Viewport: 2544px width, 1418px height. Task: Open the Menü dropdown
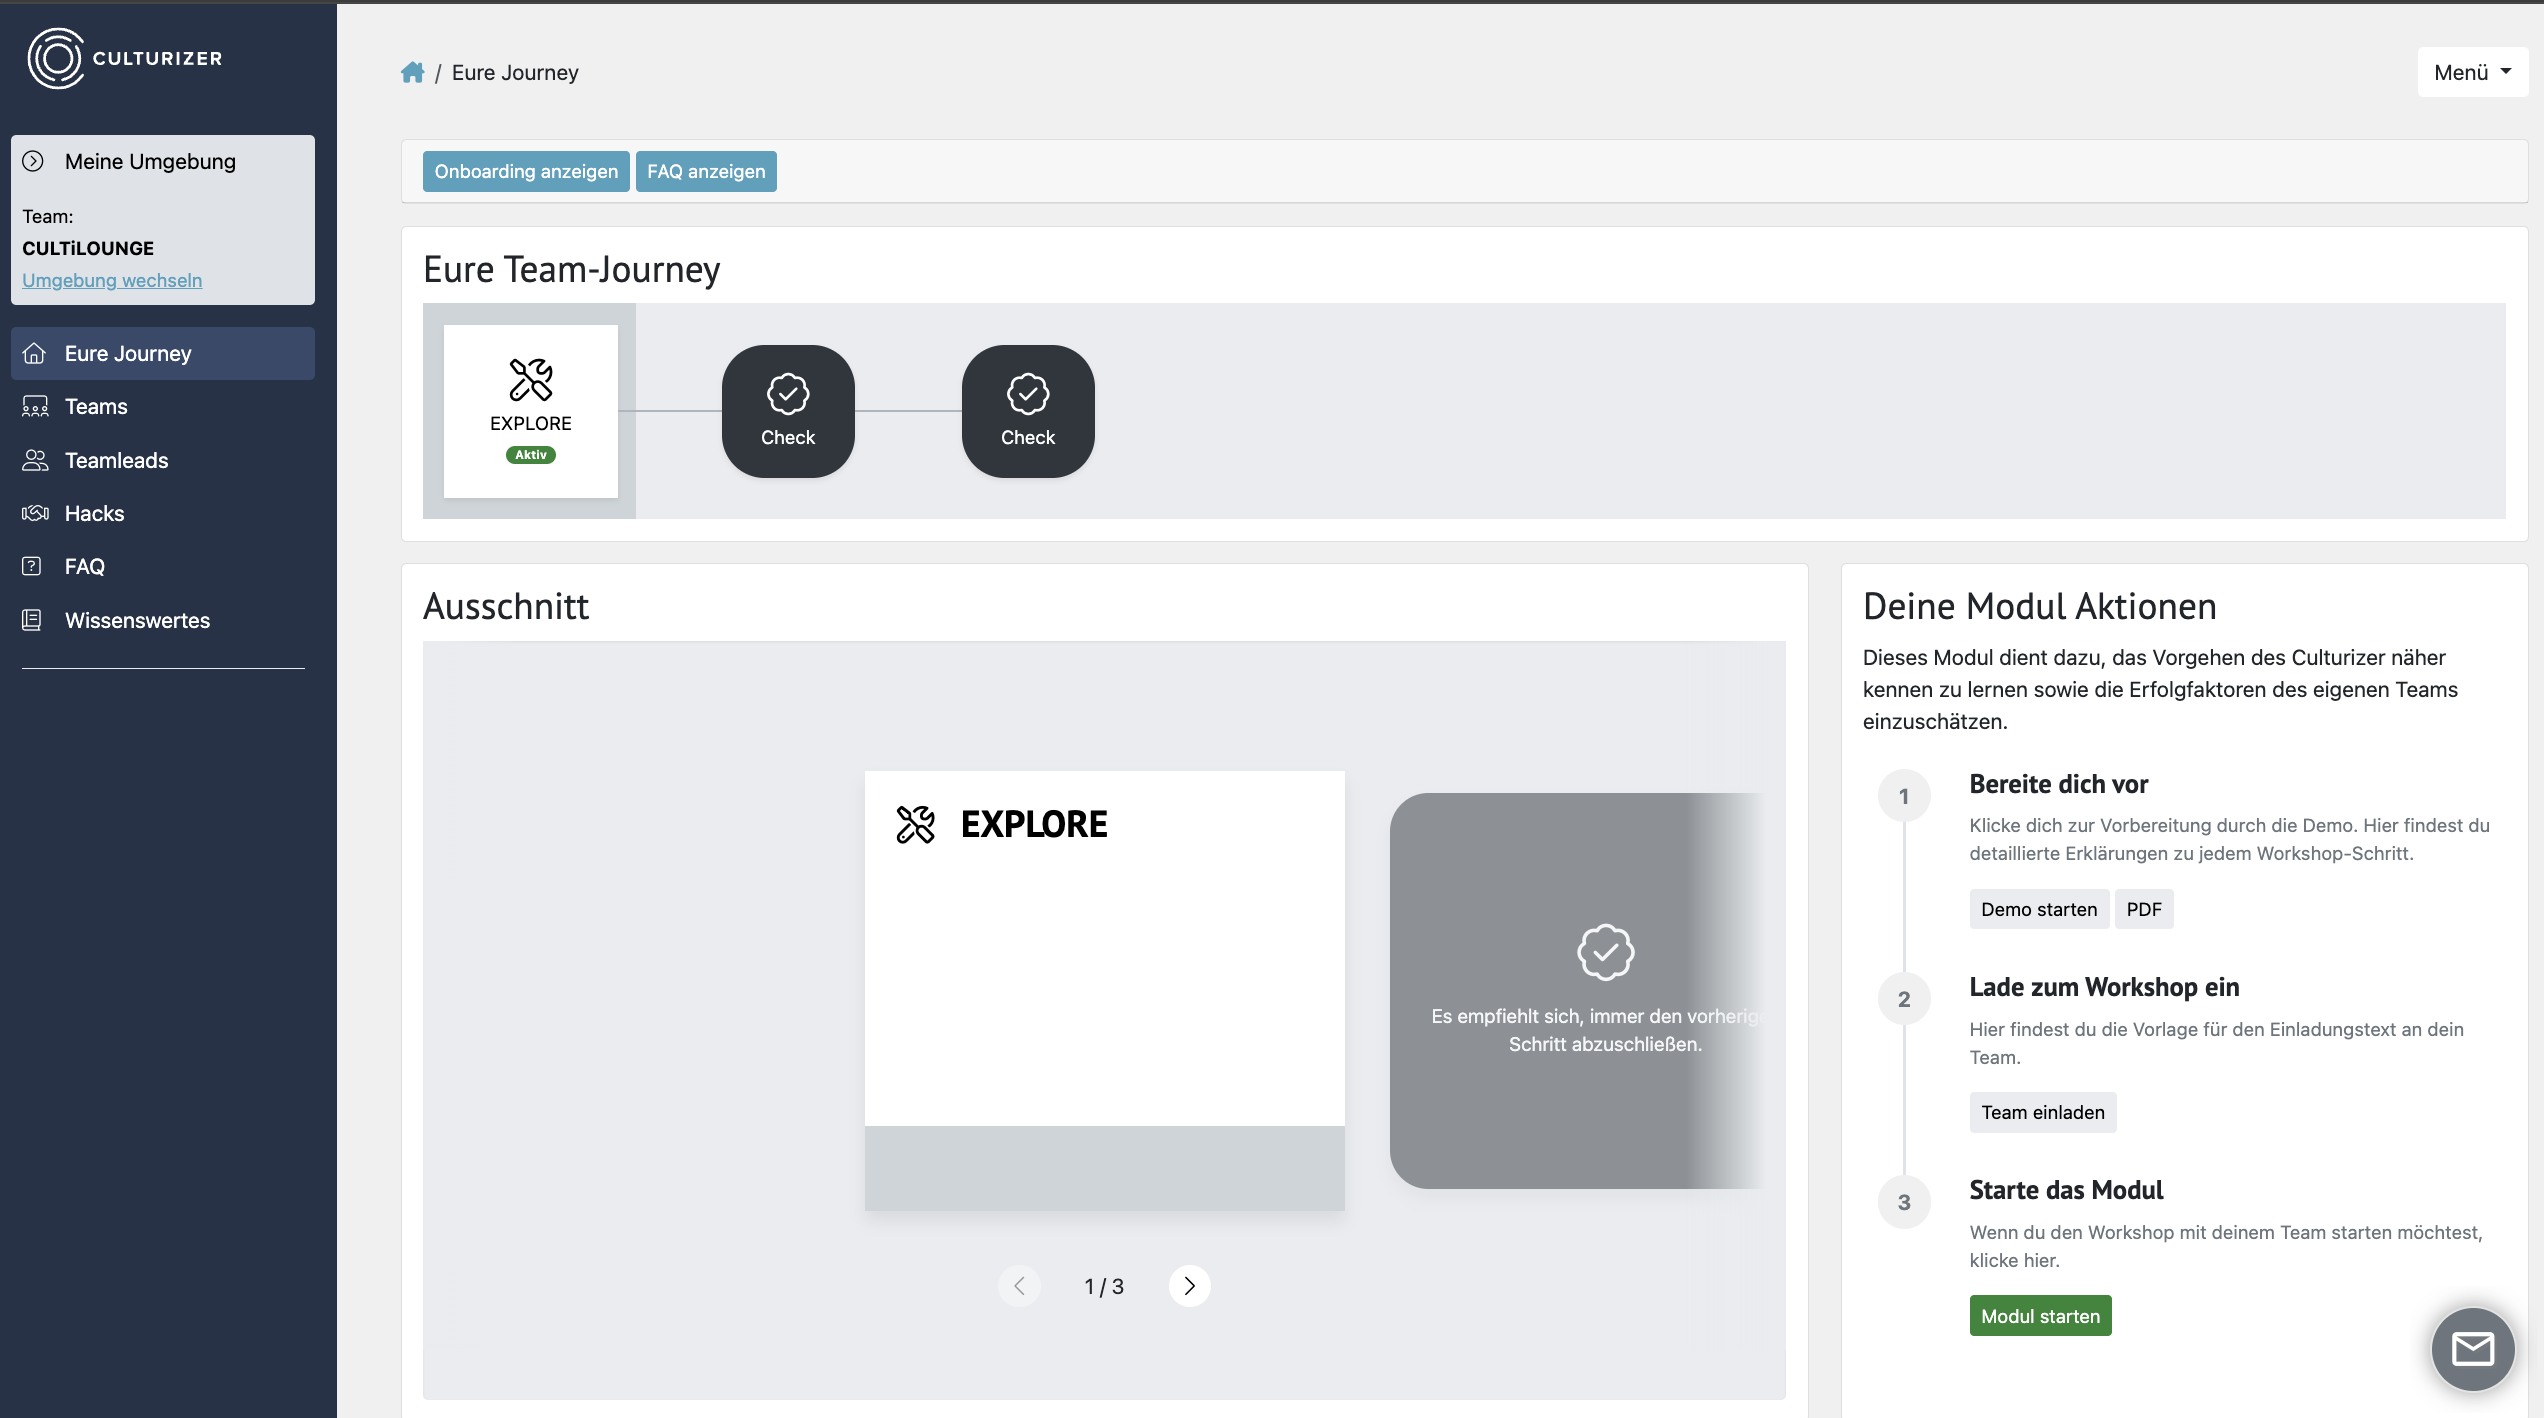pyautogui.click(x=2472, y=72)
